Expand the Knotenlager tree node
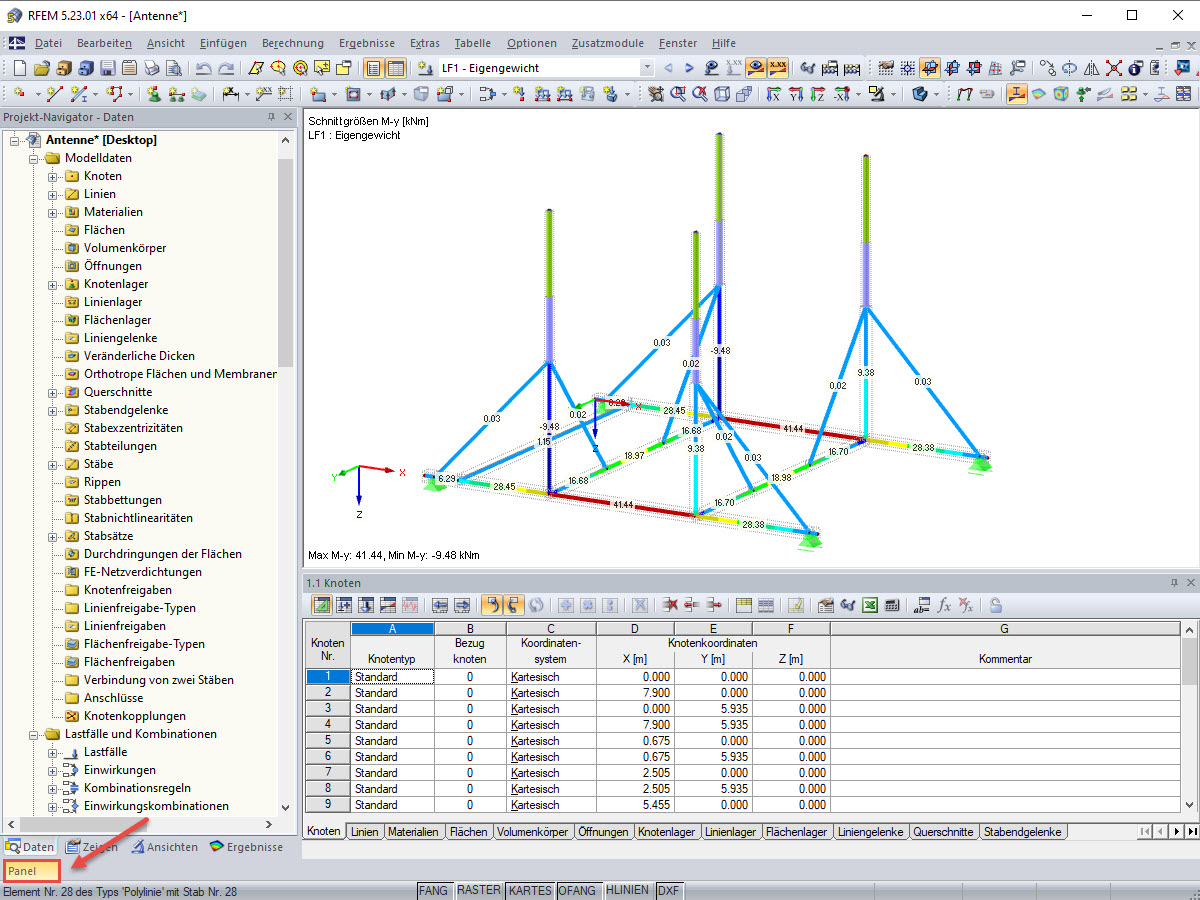Viewport: 1200px width, 900px height. [52, 284]
